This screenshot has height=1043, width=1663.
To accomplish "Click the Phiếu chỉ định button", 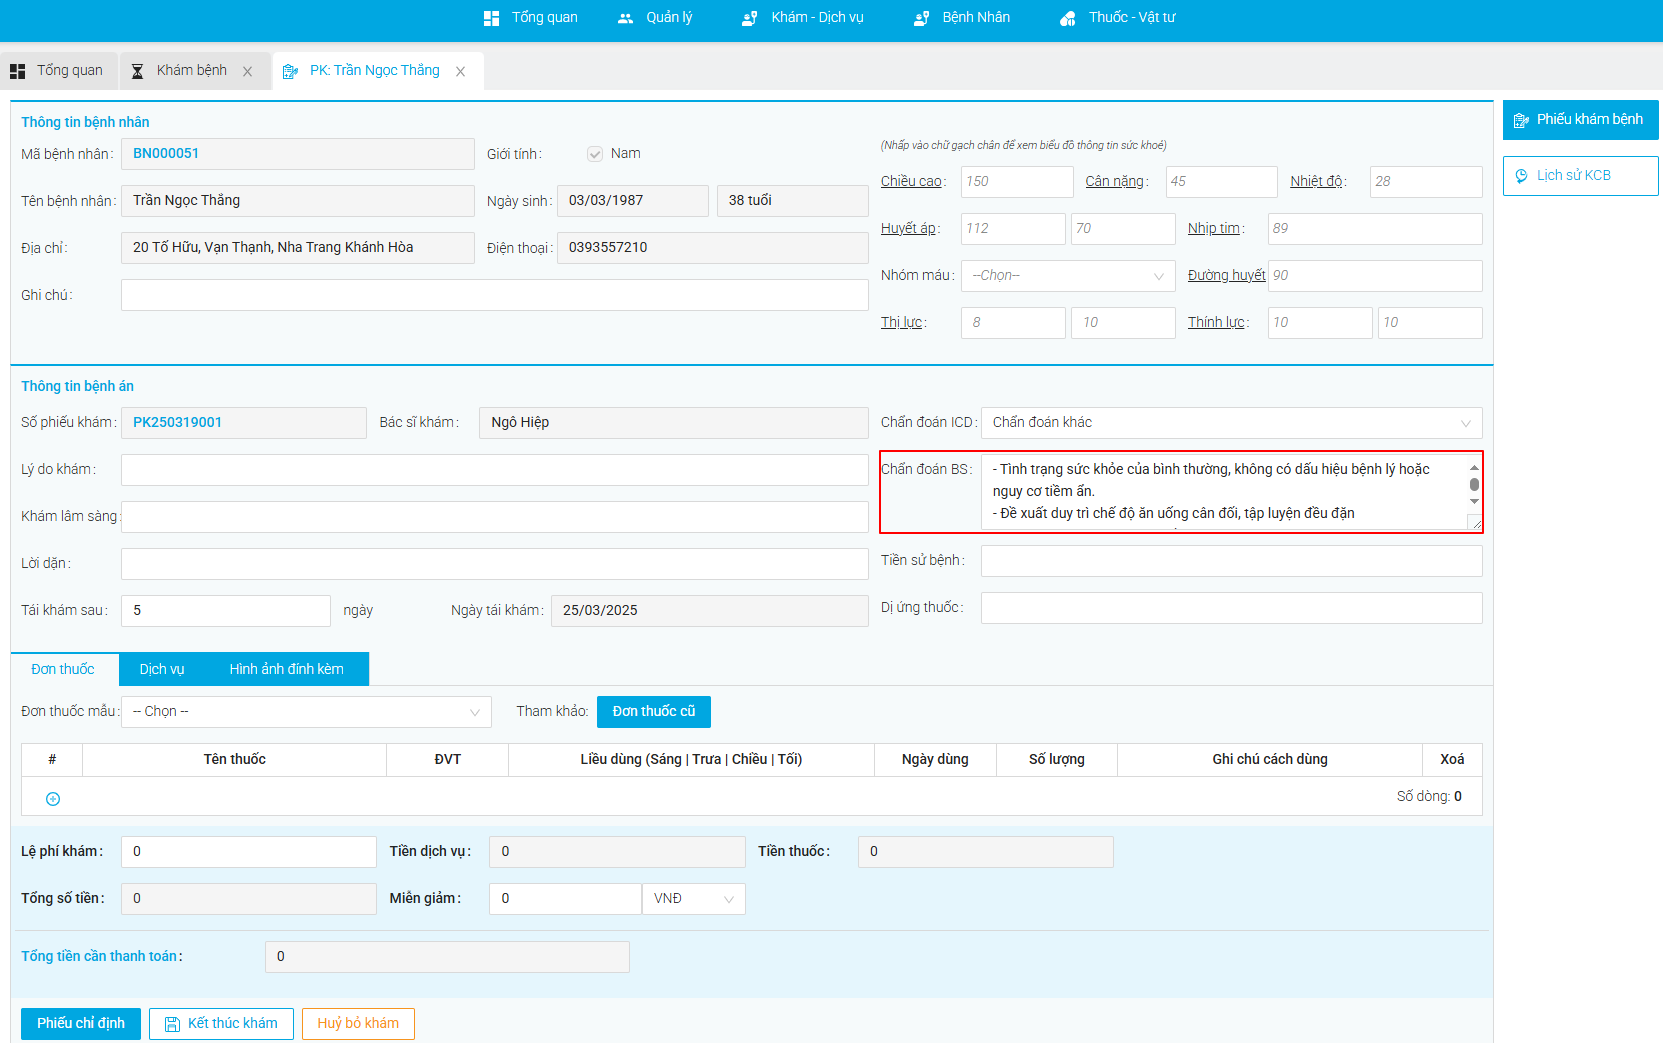I will (x=81, y=1024).
